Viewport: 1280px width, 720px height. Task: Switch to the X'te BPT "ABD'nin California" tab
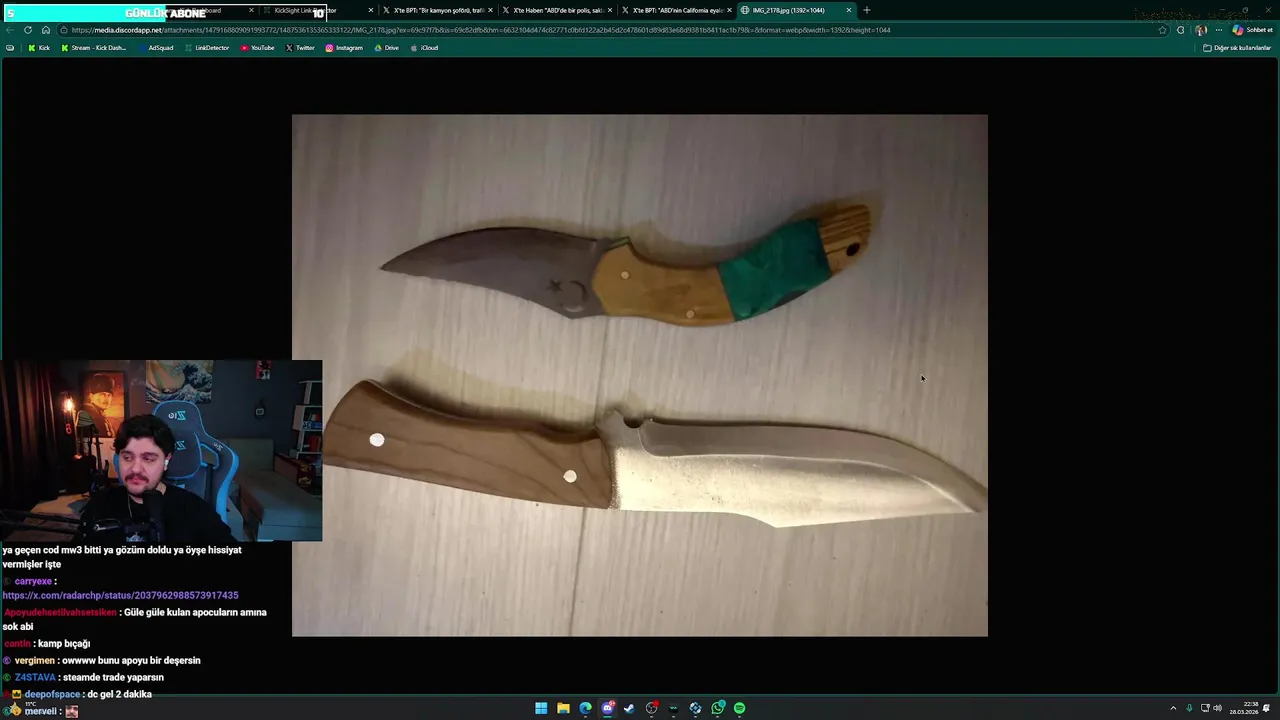point(677,10)
